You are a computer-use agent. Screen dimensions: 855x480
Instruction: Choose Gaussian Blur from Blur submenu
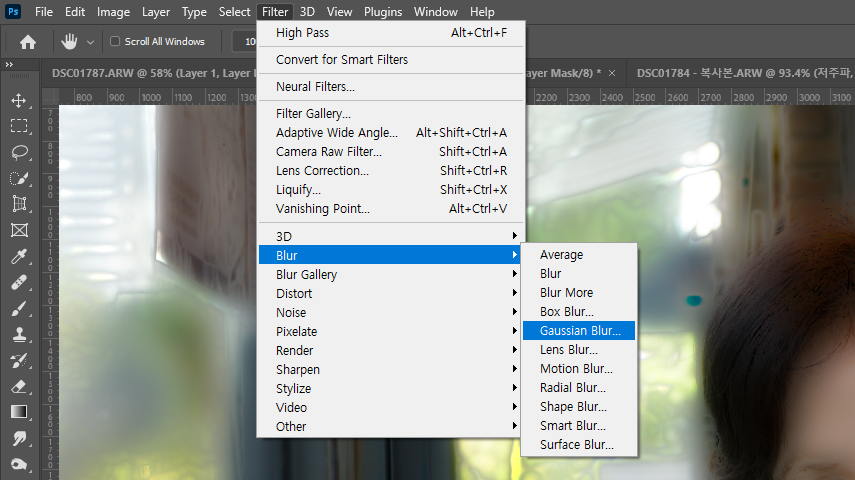579,331
